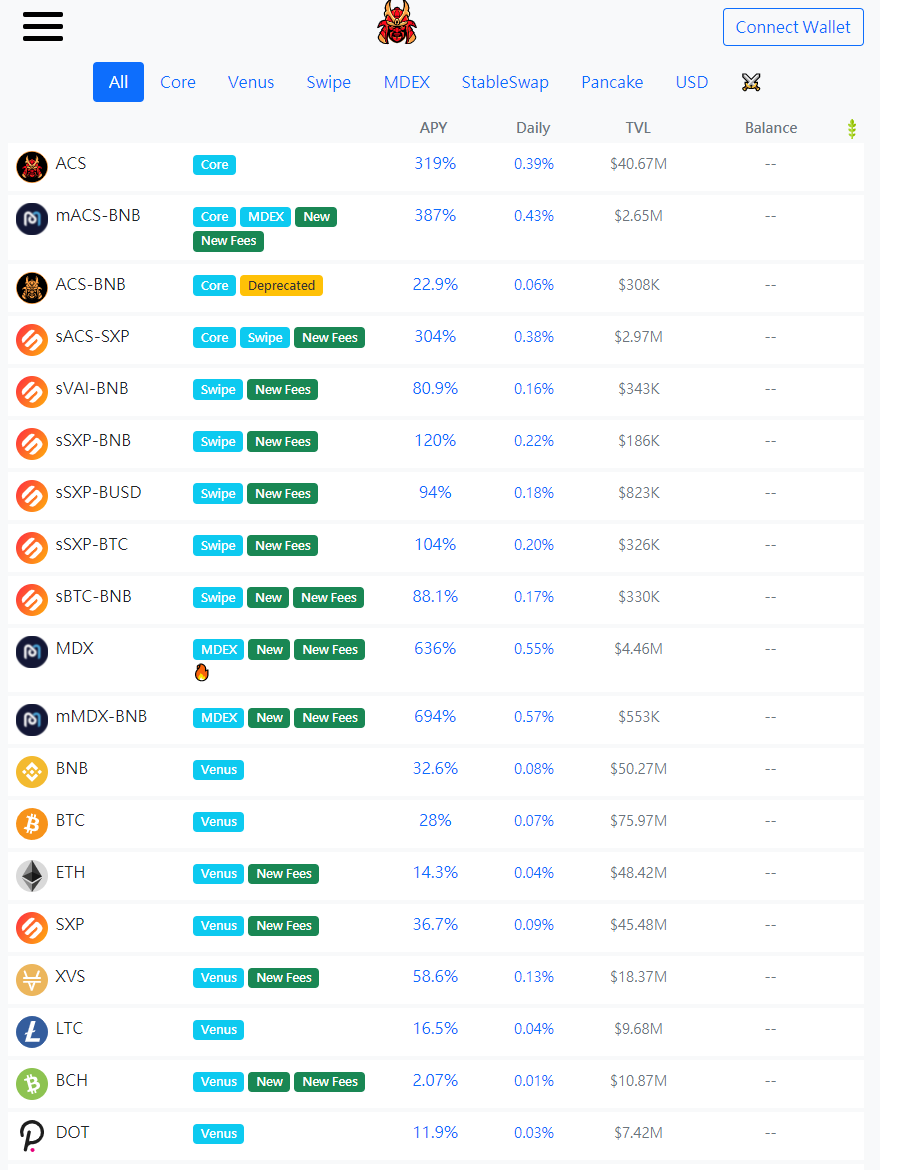Click the samurai helmet logo
Image resolution: width=898 pixels, height=1170 pixels.
point(396,22)
